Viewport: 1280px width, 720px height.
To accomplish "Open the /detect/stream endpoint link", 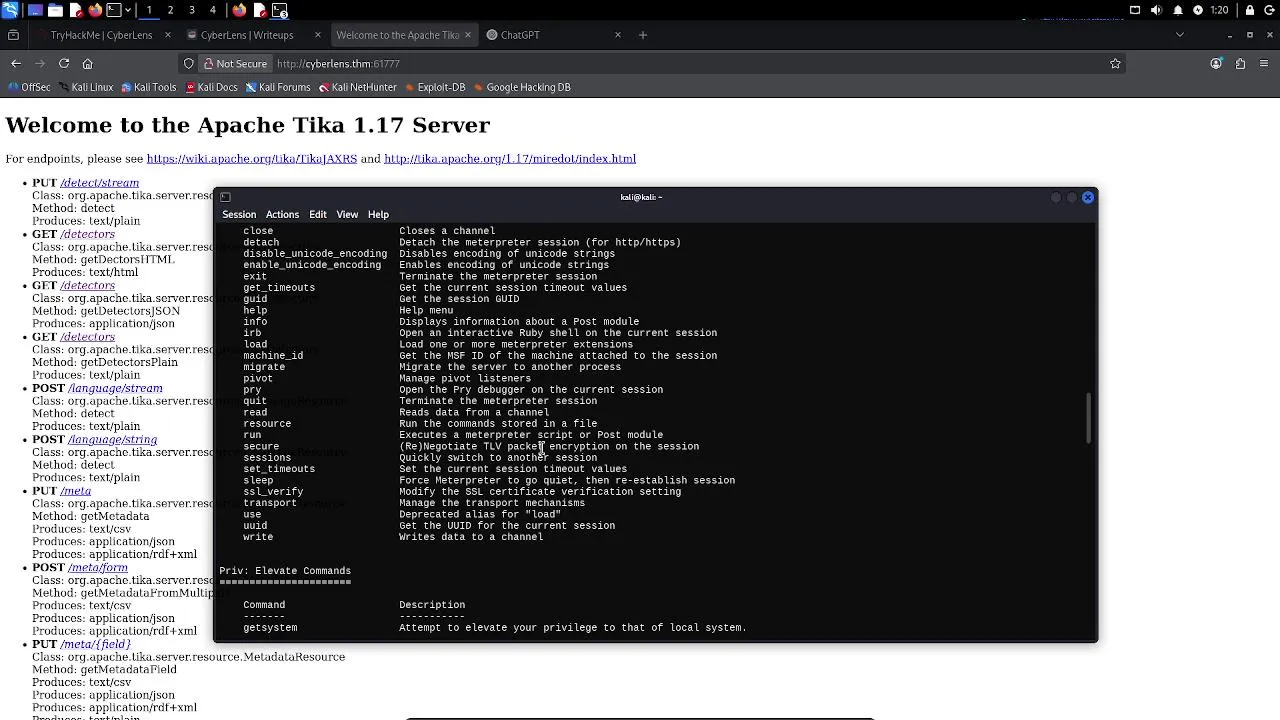I will [x=99, y=183].
